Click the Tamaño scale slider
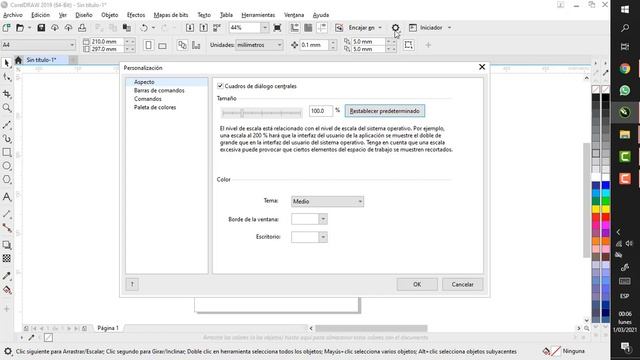The image size is (640, 360). tap(261, 112)
